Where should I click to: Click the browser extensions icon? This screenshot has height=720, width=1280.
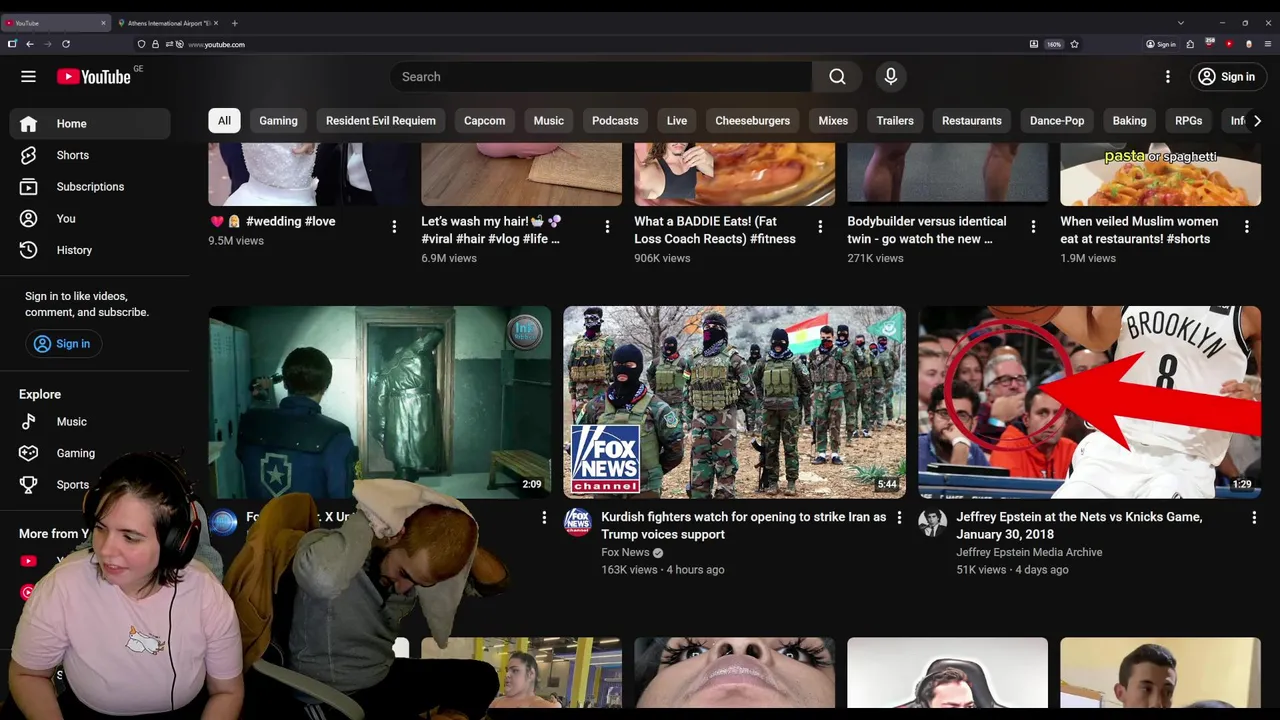pos(1190,44)
